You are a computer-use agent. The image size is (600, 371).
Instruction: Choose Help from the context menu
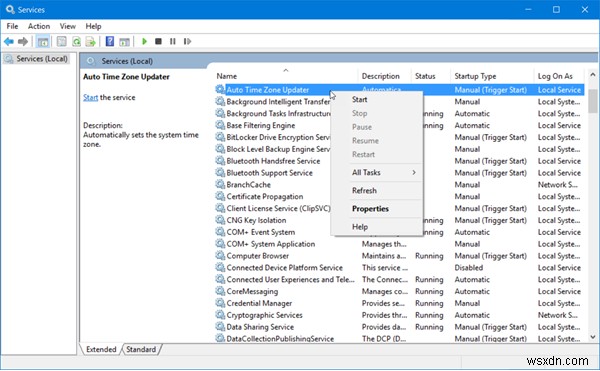pyautogui.click(x=377, y=227)
